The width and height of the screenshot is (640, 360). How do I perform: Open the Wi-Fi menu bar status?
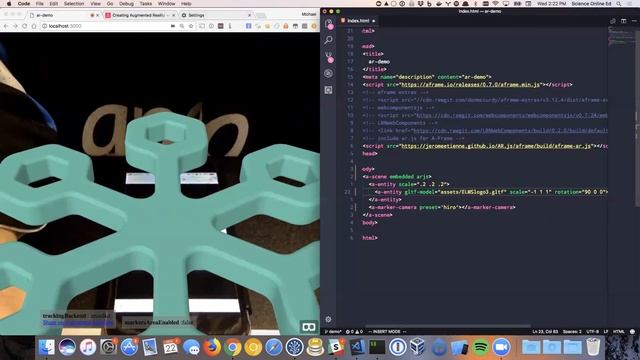coord(496,4)
